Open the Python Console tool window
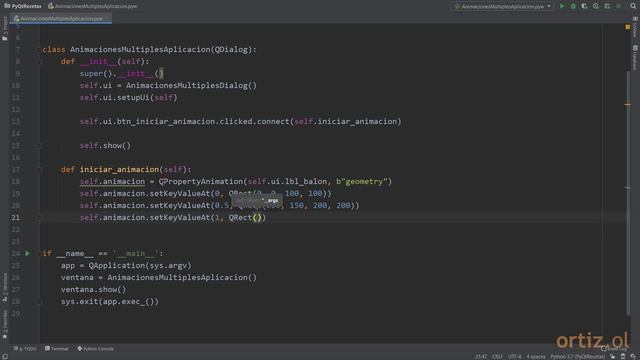Image resolution: width=640 pixels, height=360 pixels. pos(96,349)
